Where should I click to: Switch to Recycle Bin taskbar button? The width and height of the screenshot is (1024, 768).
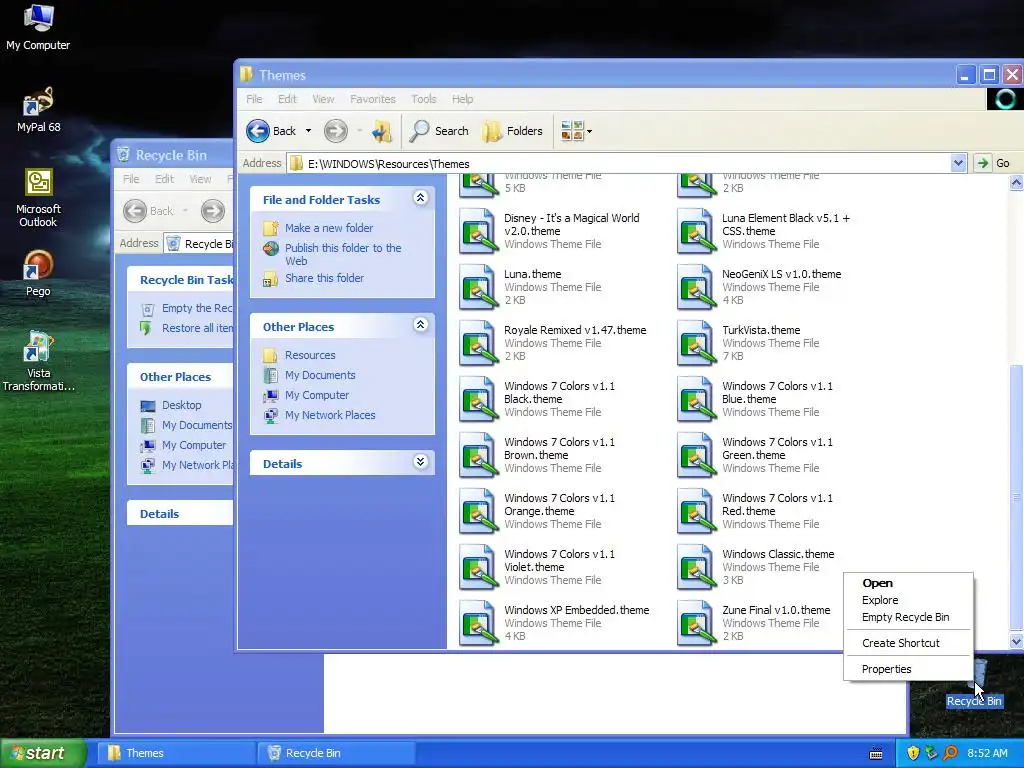click(335, 753)
